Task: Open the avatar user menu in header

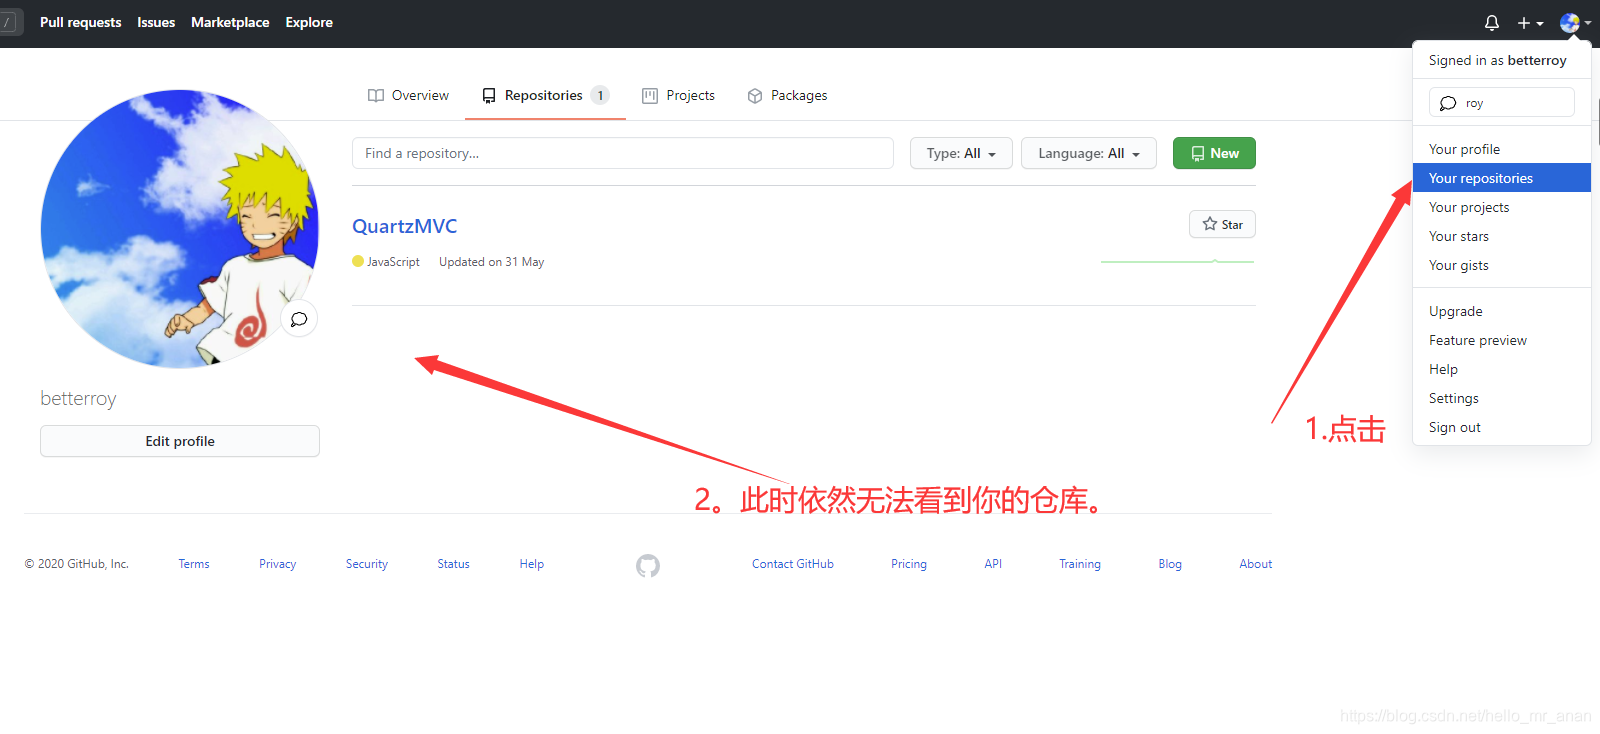Action: pyautogui.click(x=1575, y=22)
